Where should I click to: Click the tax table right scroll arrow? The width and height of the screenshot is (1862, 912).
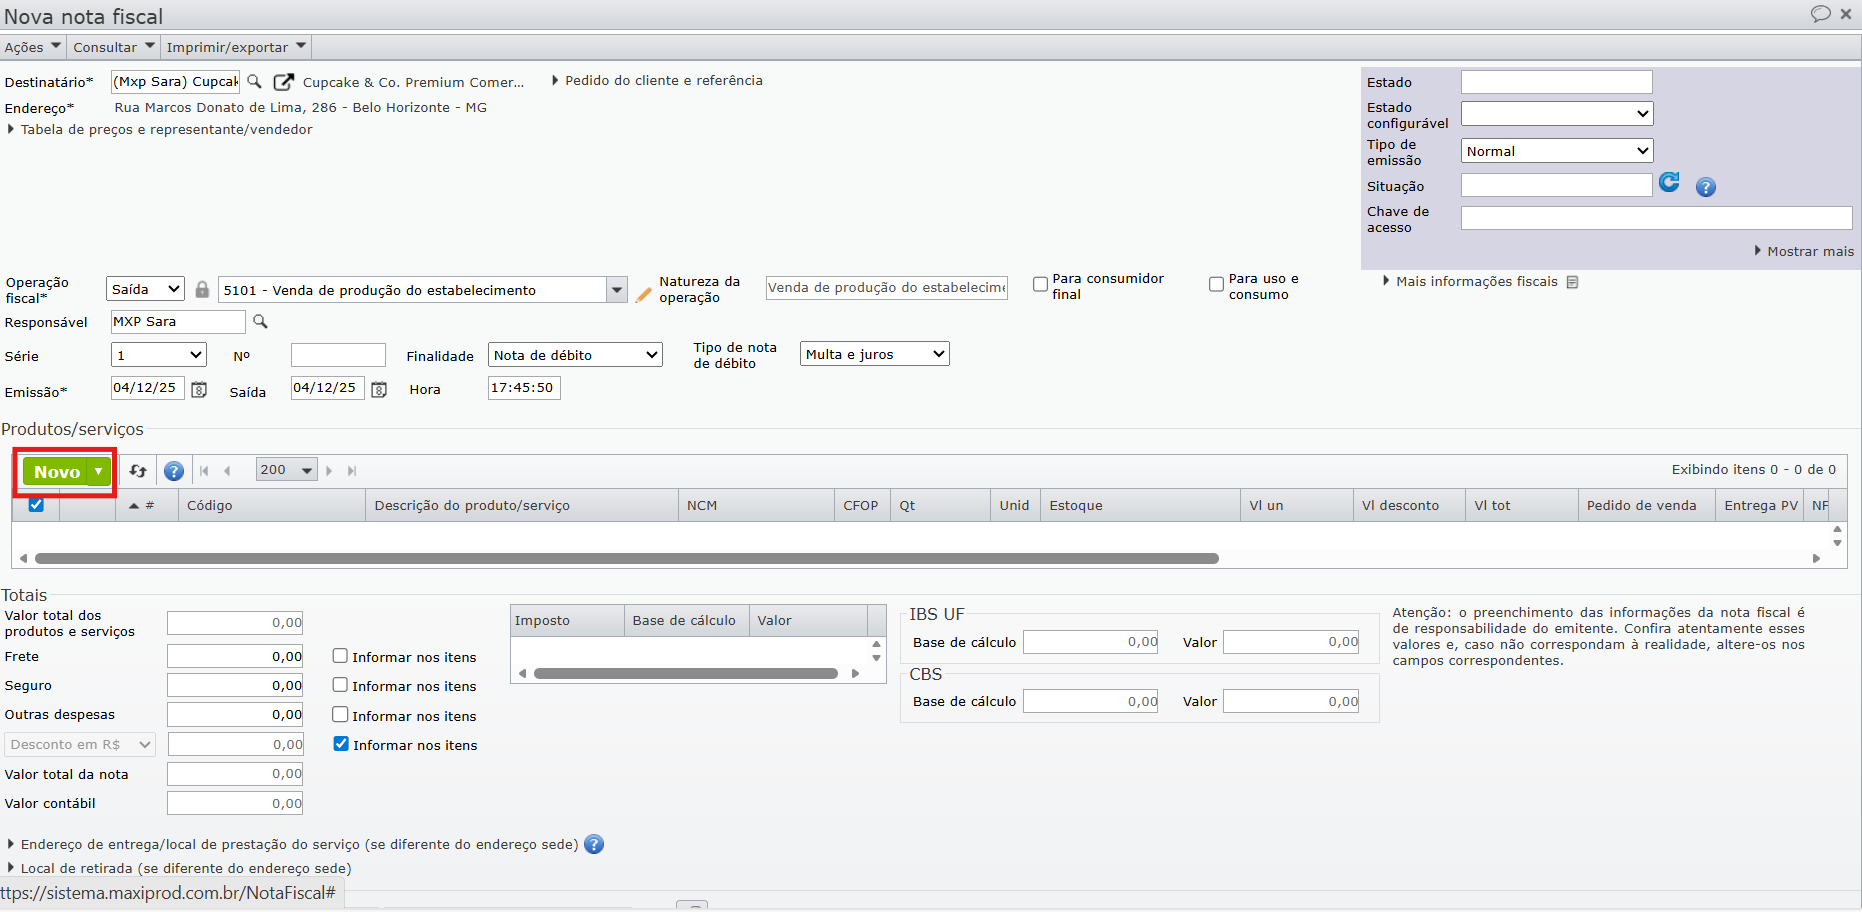855,674
